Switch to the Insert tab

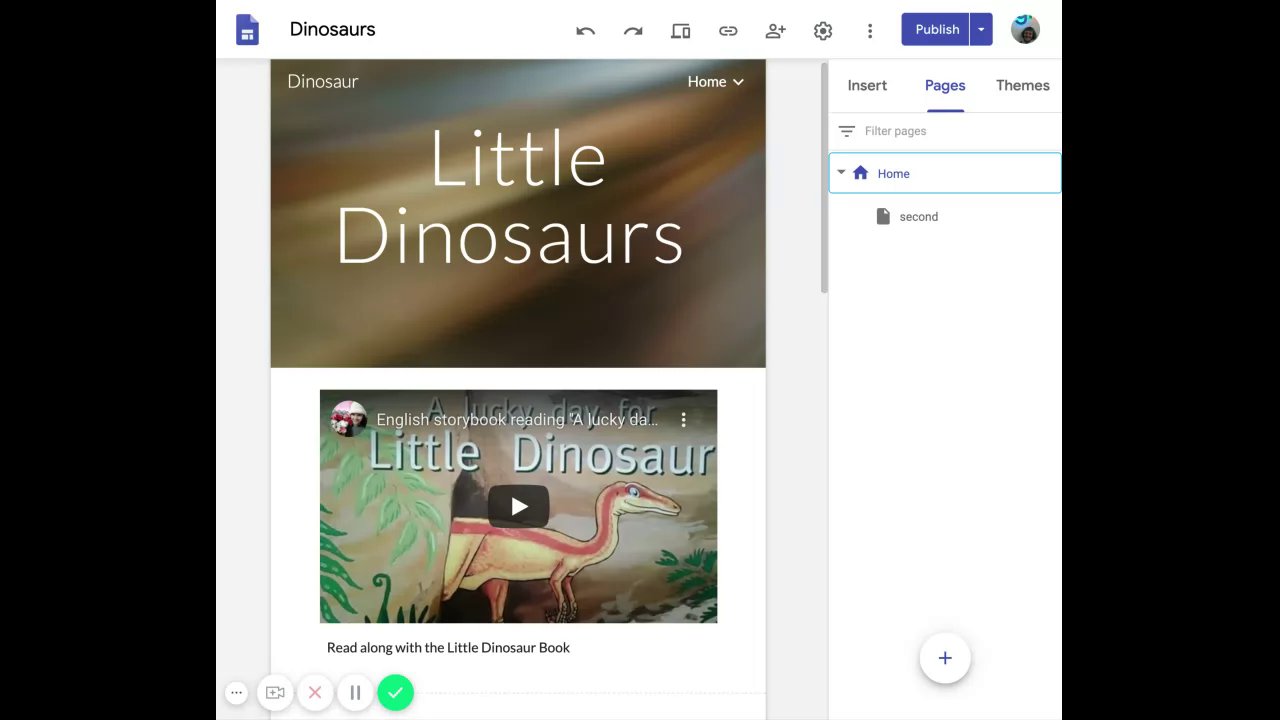point(867,85)
